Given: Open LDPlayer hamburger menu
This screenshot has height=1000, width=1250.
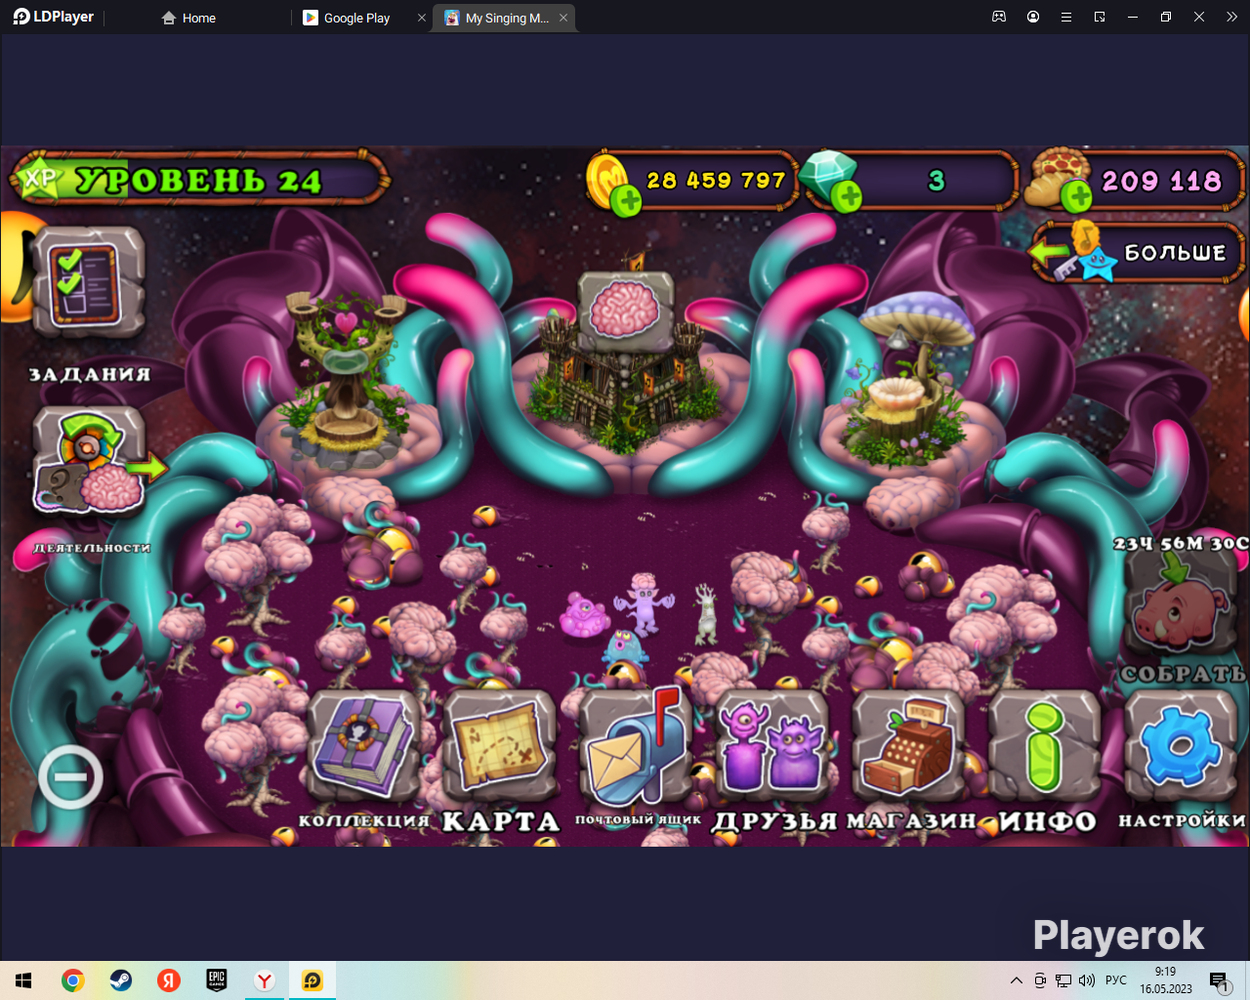Looking at the screenshot, I should tap(1066, 17).
